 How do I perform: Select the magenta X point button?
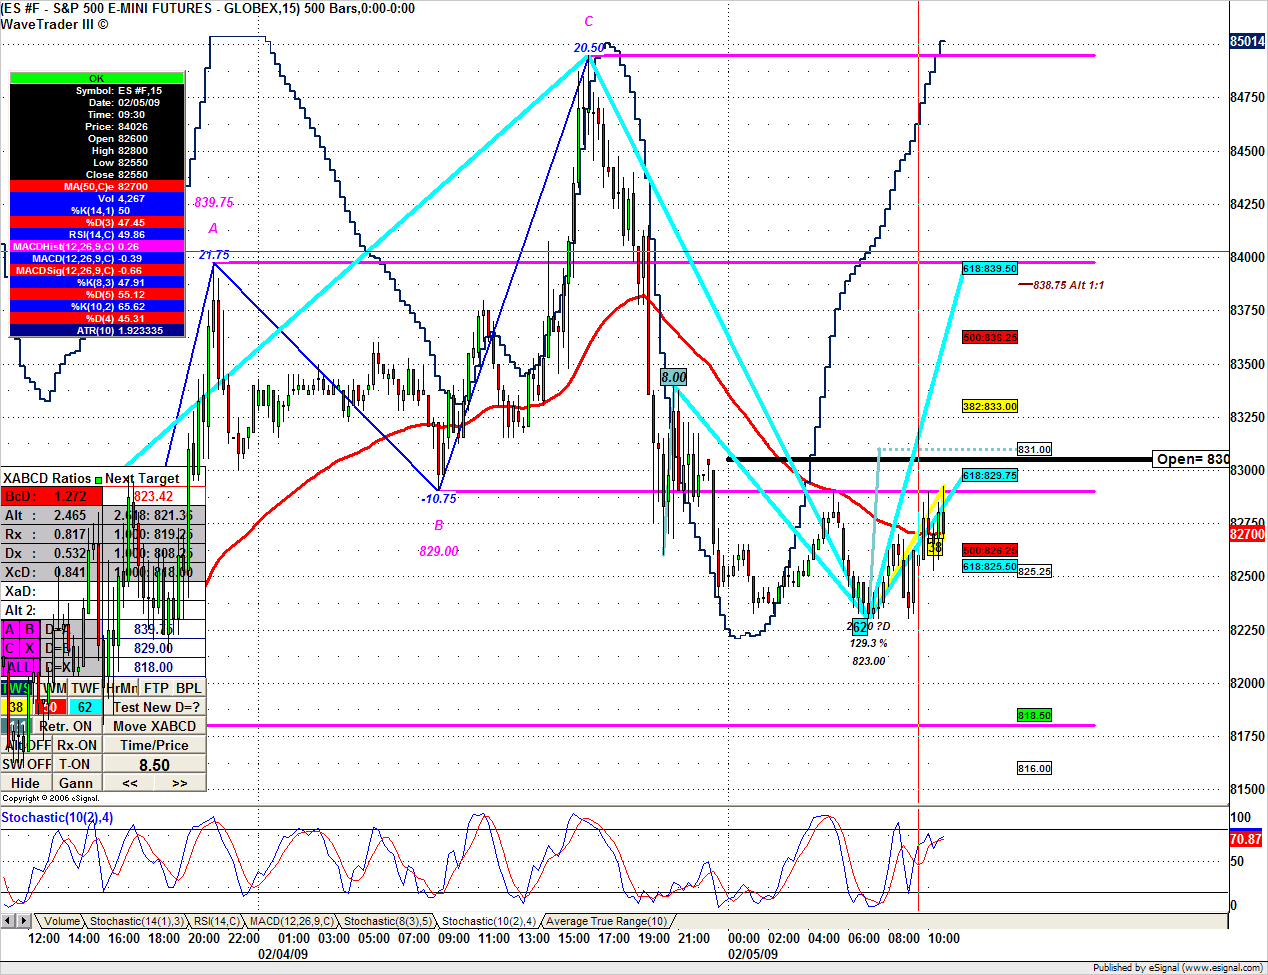point(30,648)
